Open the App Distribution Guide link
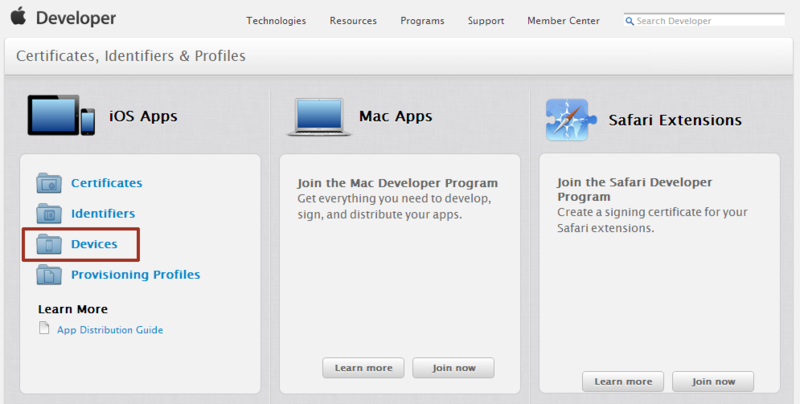 click(110, 330)
